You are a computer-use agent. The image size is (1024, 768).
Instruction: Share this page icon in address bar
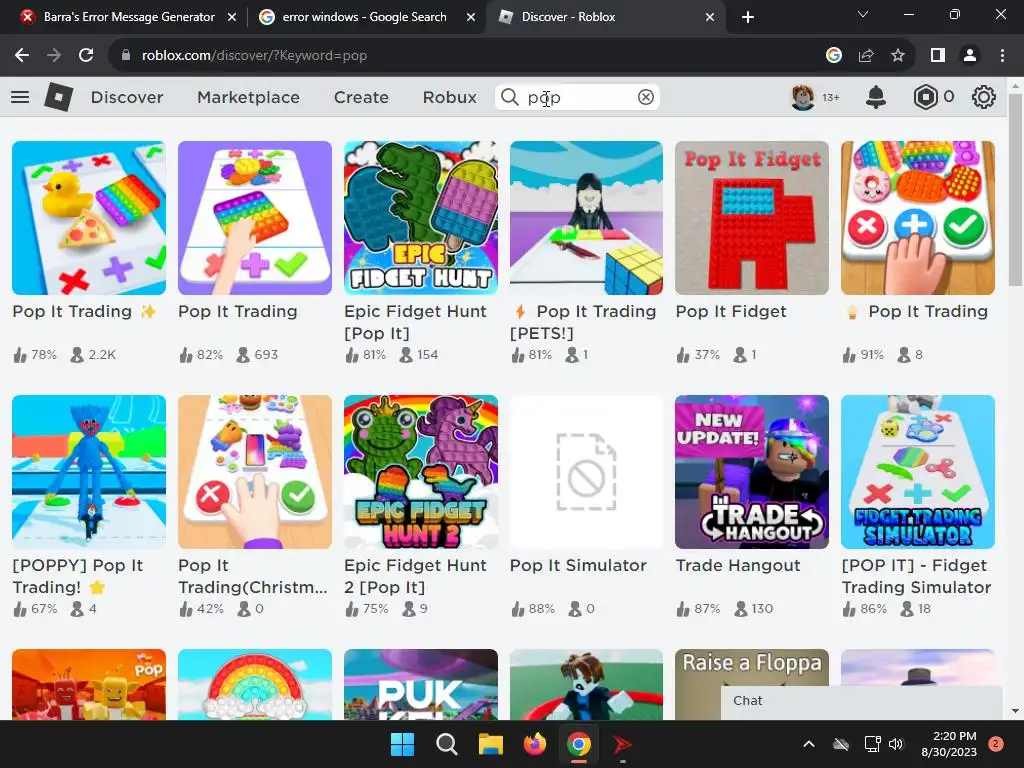pyautogui.click(x=866, y=56)
